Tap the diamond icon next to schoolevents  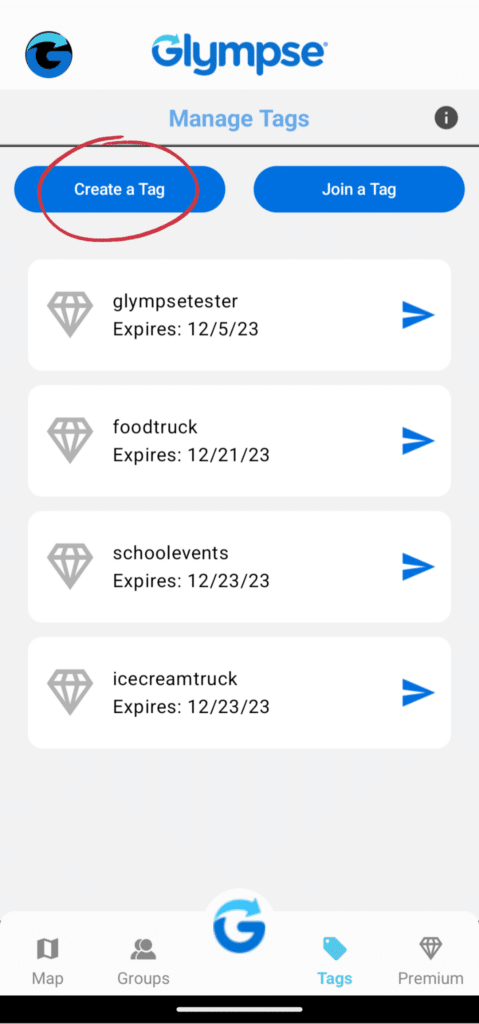(71, 566)
